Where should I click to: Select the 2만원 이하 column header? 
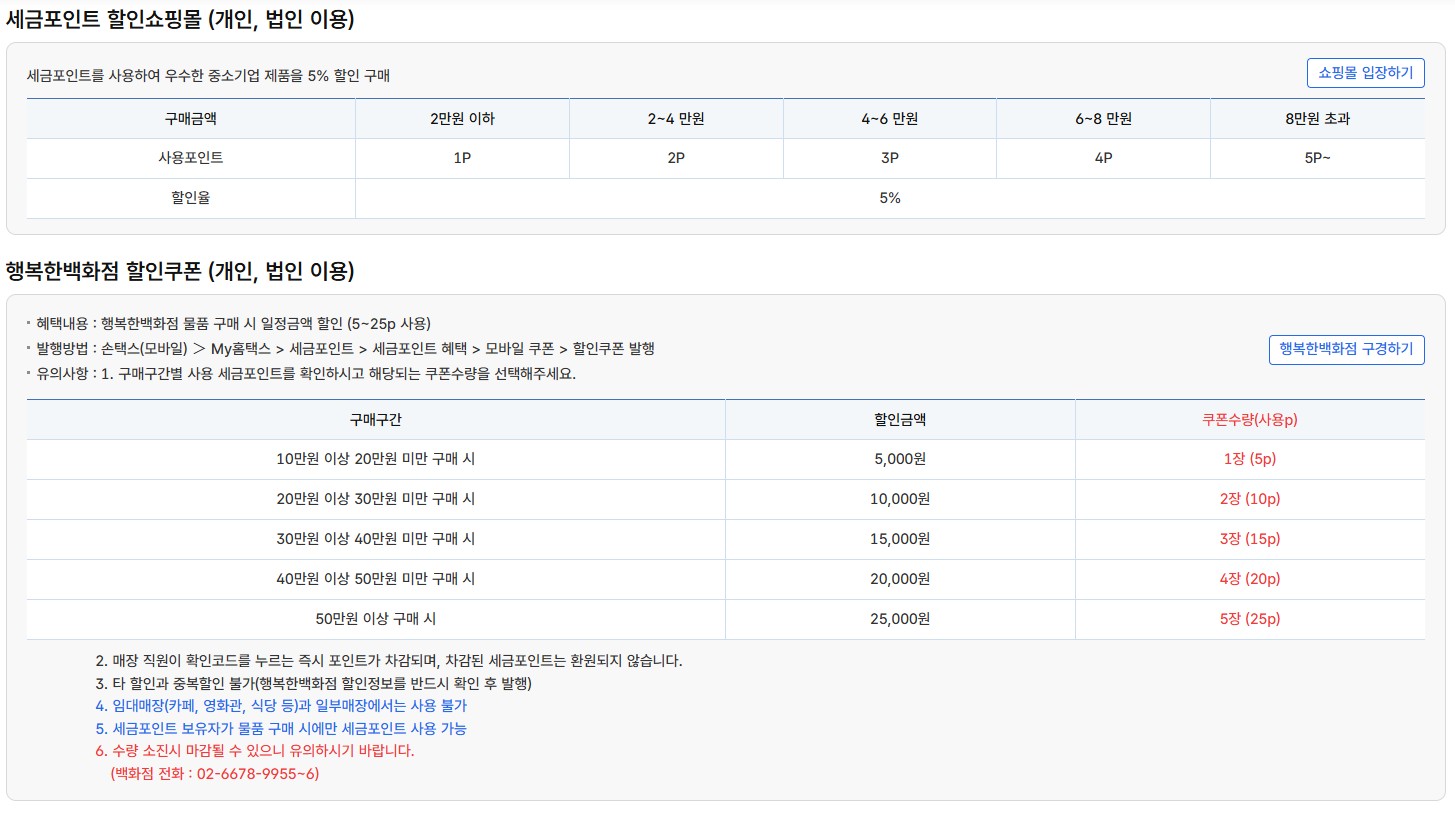click(462, 118)
